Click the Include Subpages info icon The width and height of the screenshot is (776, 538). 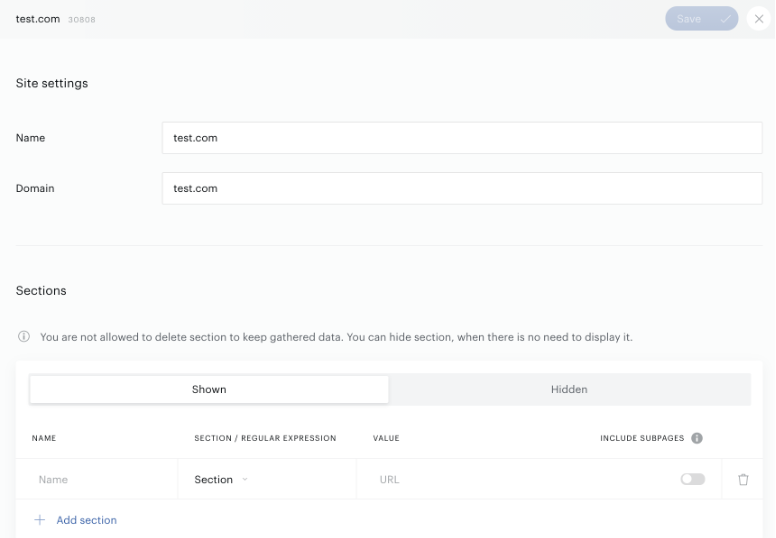point(697,438)
